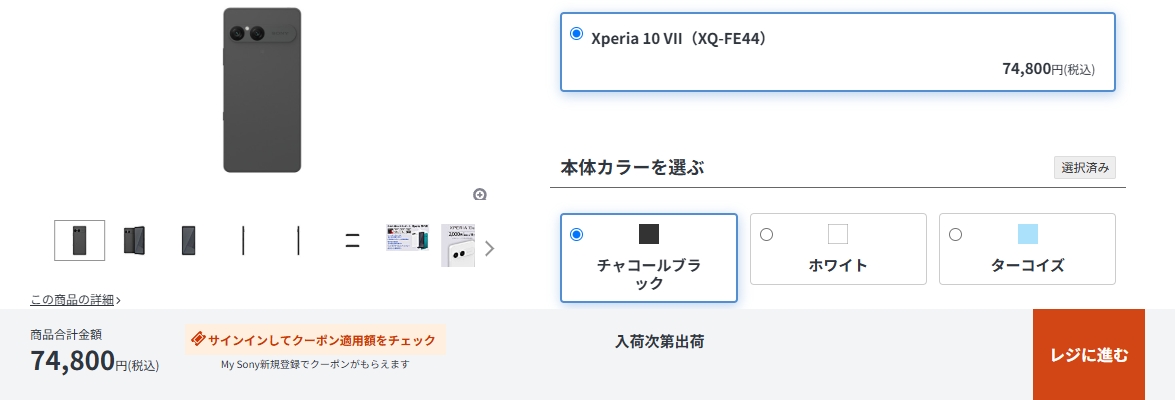
Task: Select the fourth thumbnail showing phone side view
Action: pos(244,240)
